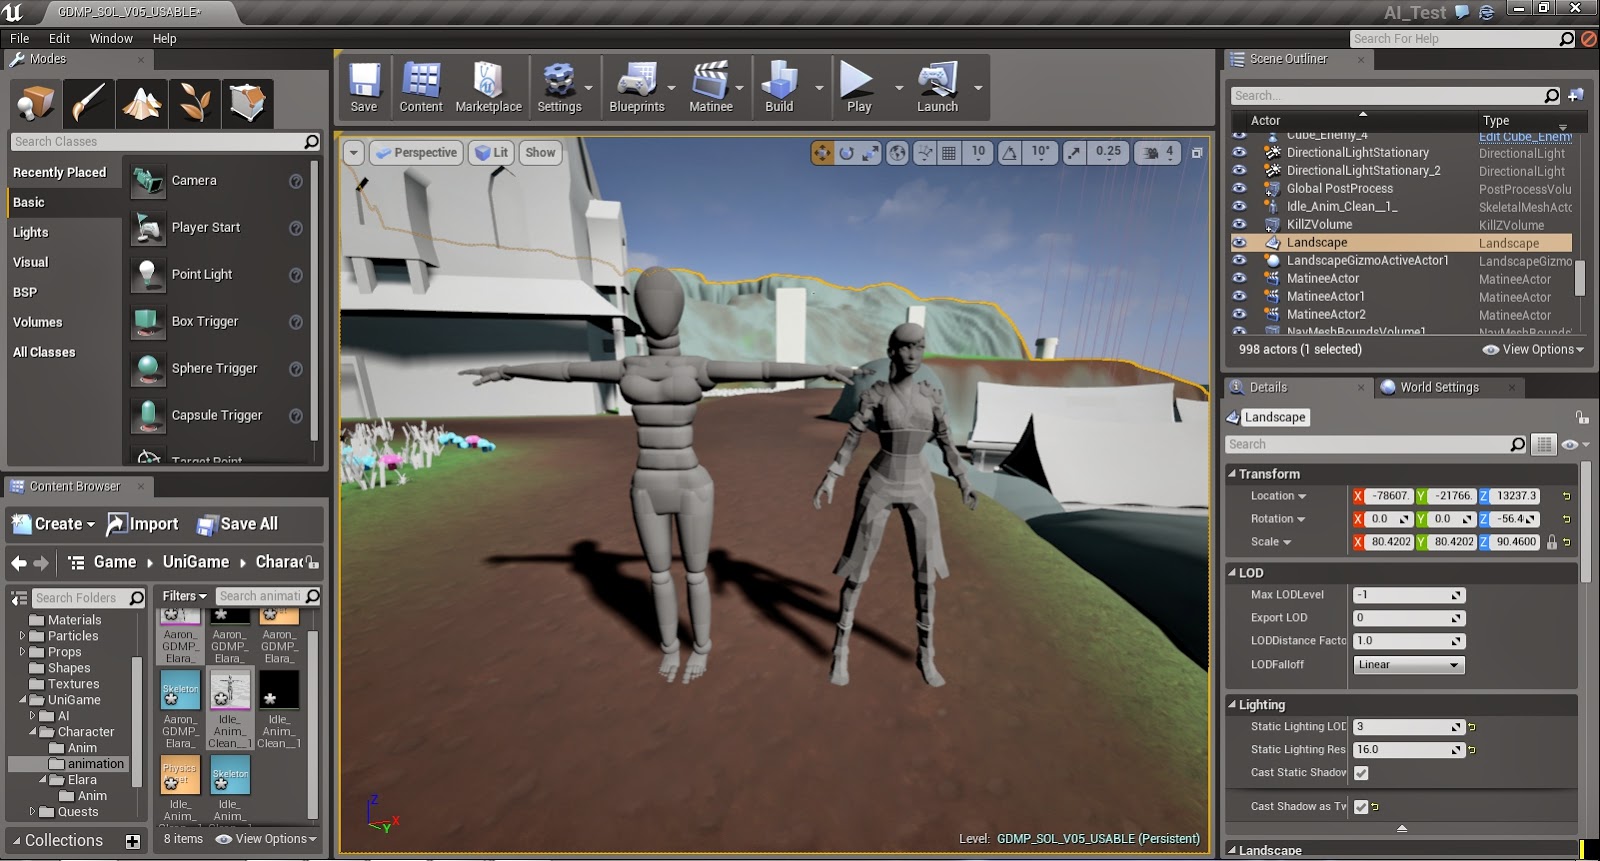Toggle scale snapping in viewport

point(1074,153)
